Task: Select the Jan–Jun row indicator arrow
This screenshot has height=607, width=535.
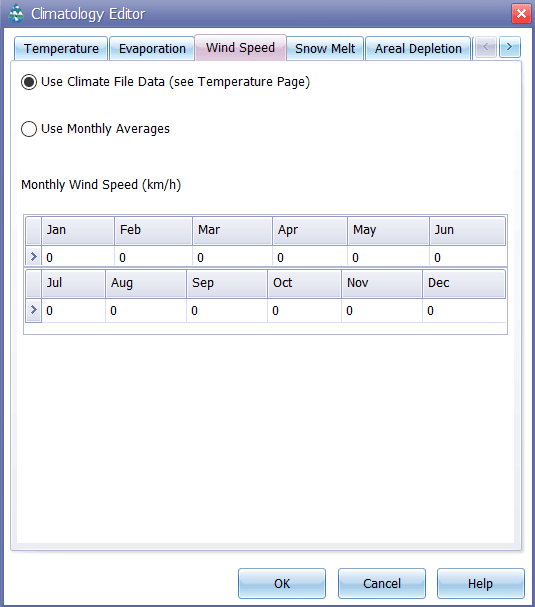Action: (34, 256)
